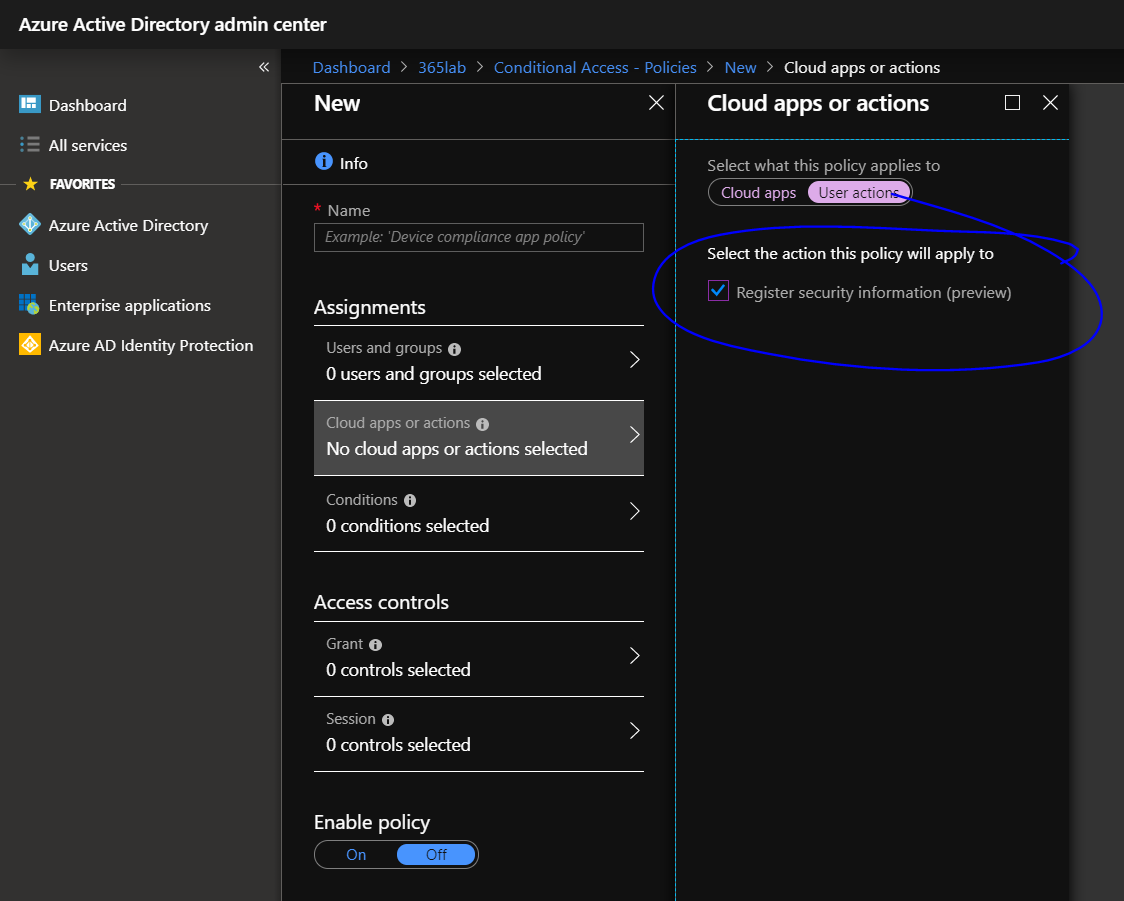Screen dimensions: 1124x901
Task: Expand Cloud apps or actions chevron
Action: pos(634,435)
